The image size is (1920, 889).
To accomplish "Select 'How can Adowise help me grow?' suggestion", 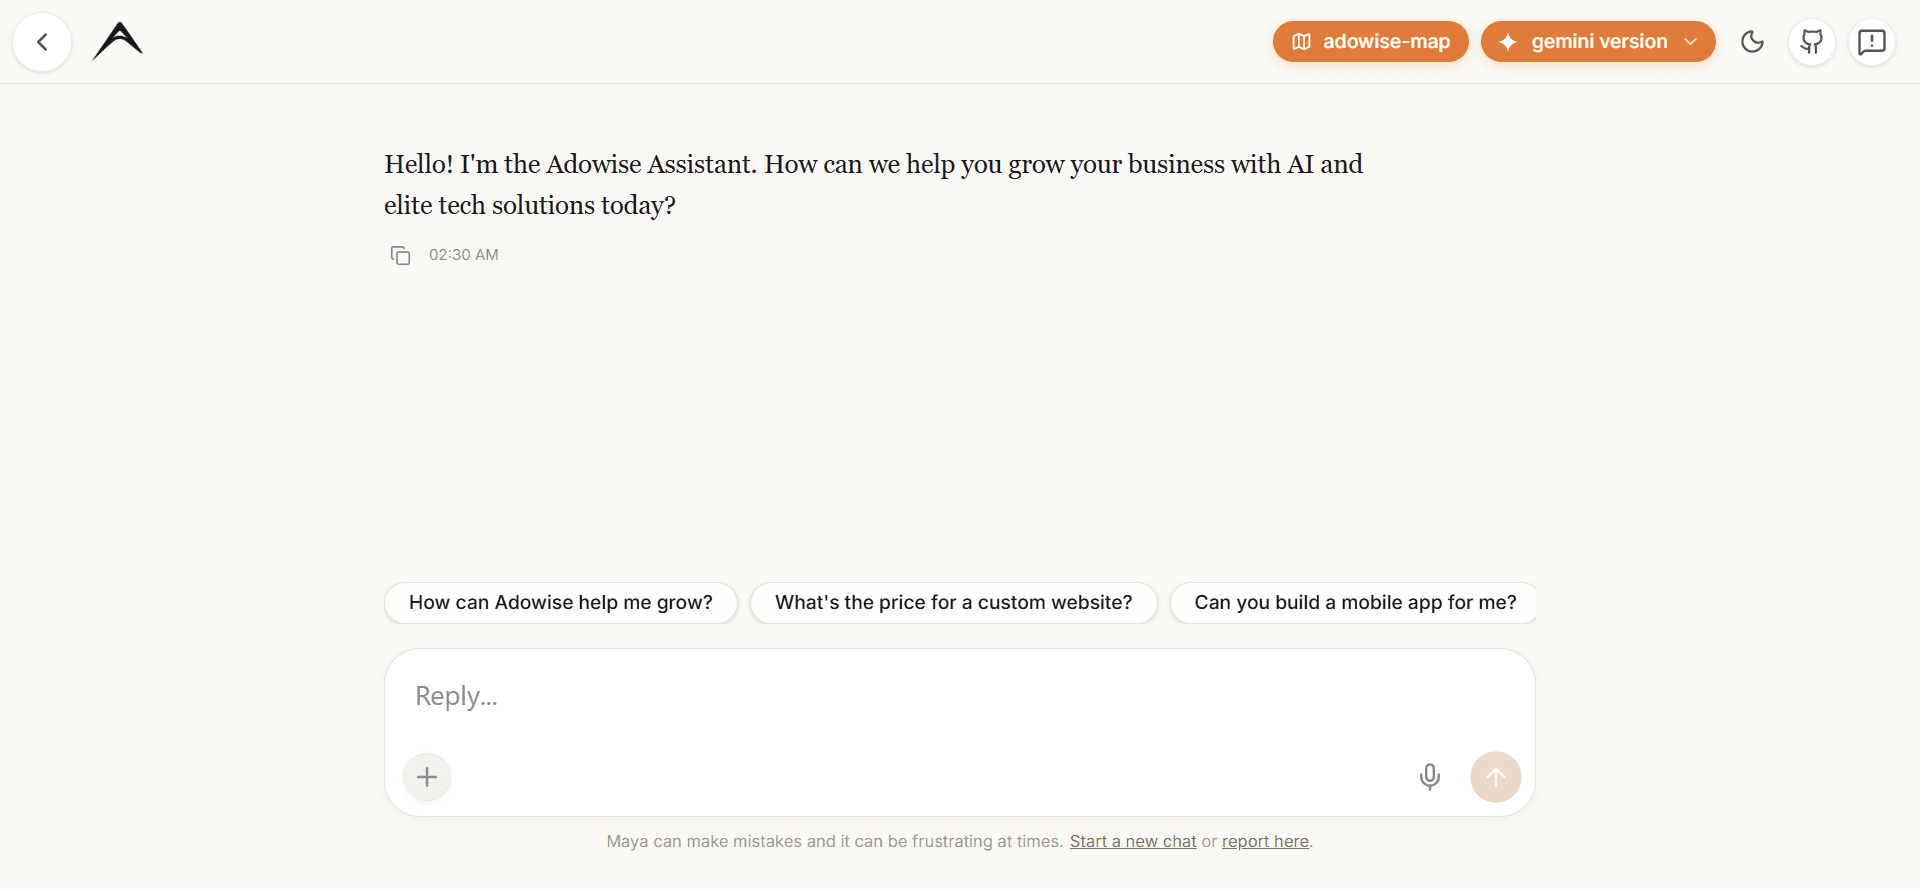I will (x=561, y=603).
